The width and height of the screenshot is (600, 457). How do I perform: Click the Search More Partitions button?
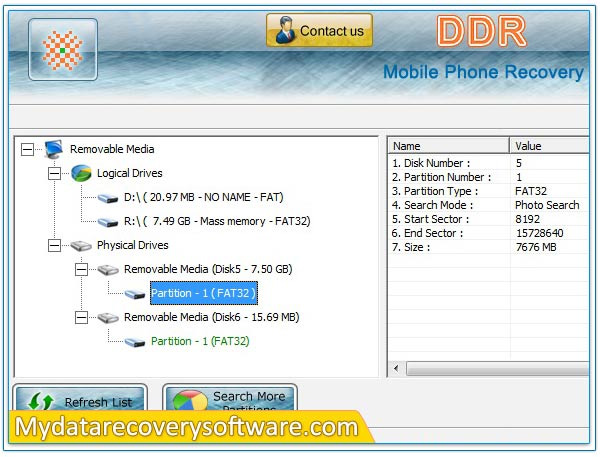230,398
